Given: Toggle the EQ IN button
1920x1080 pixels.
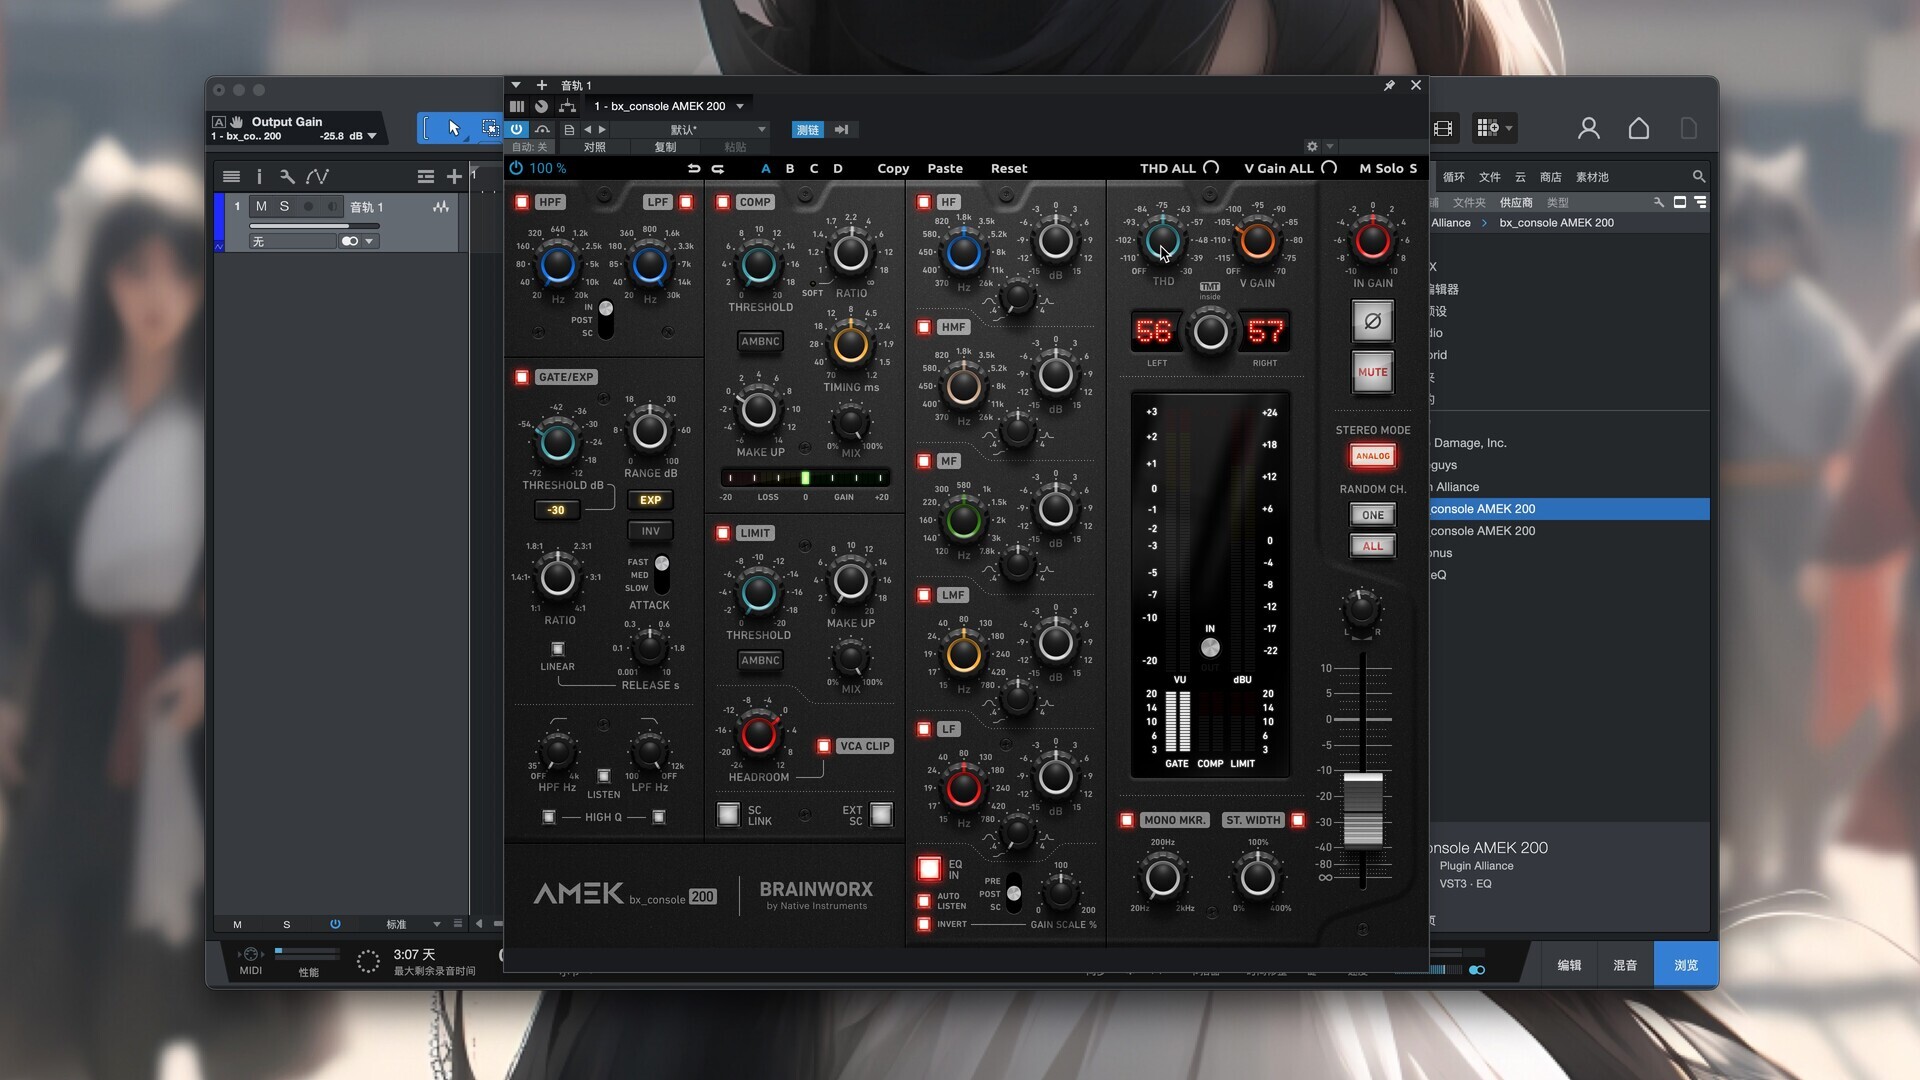Looking at the screenshot, I should point(930,868).
